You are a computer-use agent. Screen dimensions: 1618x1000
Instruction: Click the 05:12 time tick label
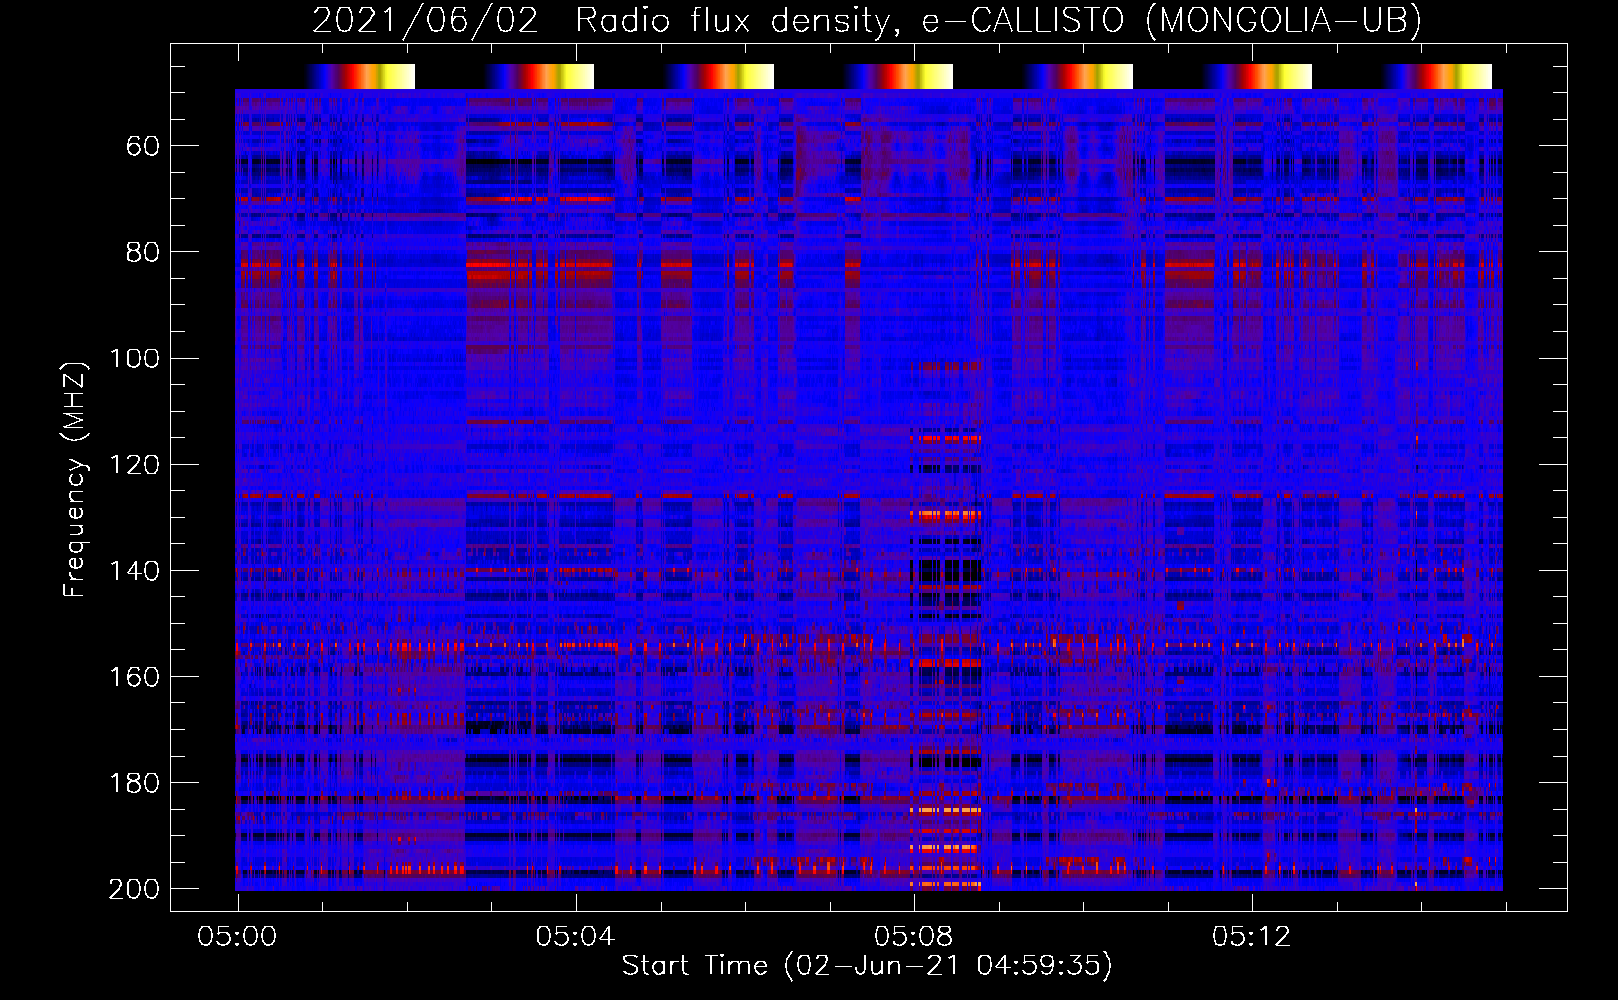click(x=1251, y=937)
